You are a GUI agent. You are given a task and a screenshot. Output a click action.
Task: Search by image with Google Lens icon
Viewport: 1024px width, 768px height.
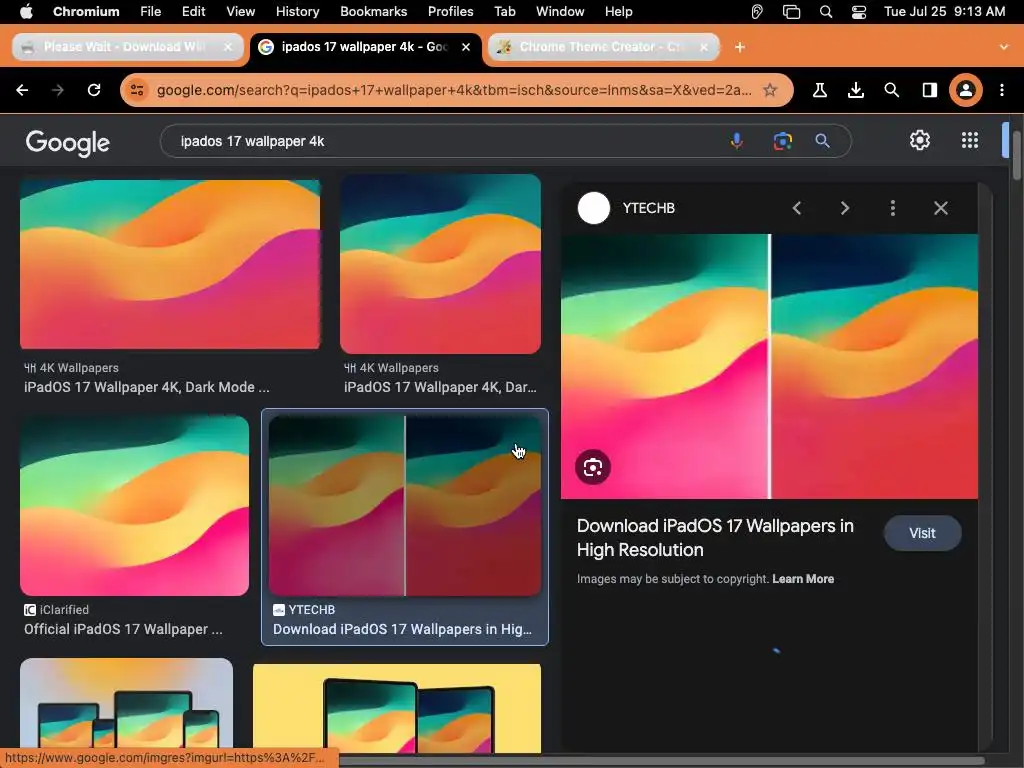782,141
